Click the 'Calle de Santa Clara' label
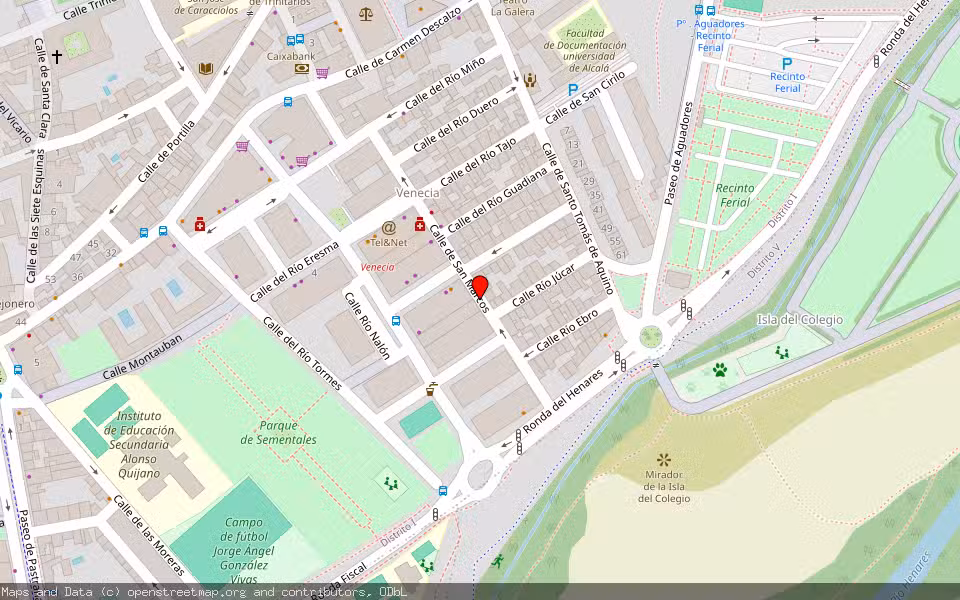This screenshot has height=600, width=960. tap(41, 88)
